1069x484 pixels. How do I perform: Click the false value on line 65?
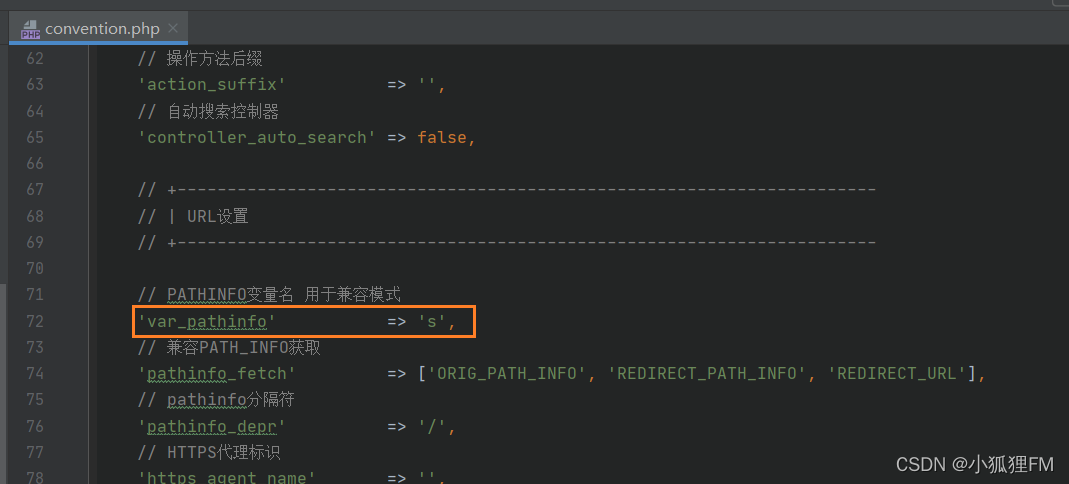pyautogui.click(x=442, y=138)
